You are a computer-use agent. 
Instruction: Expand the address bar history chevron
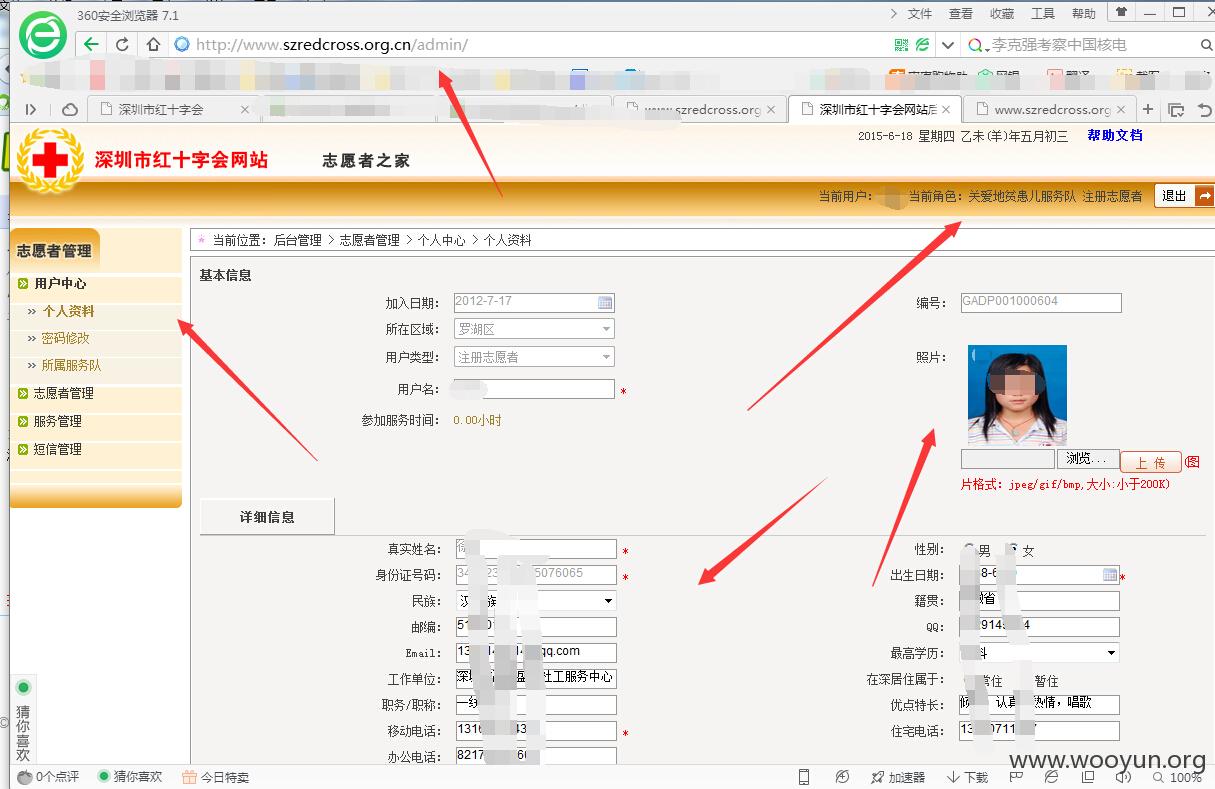click(x=947, y=45)
